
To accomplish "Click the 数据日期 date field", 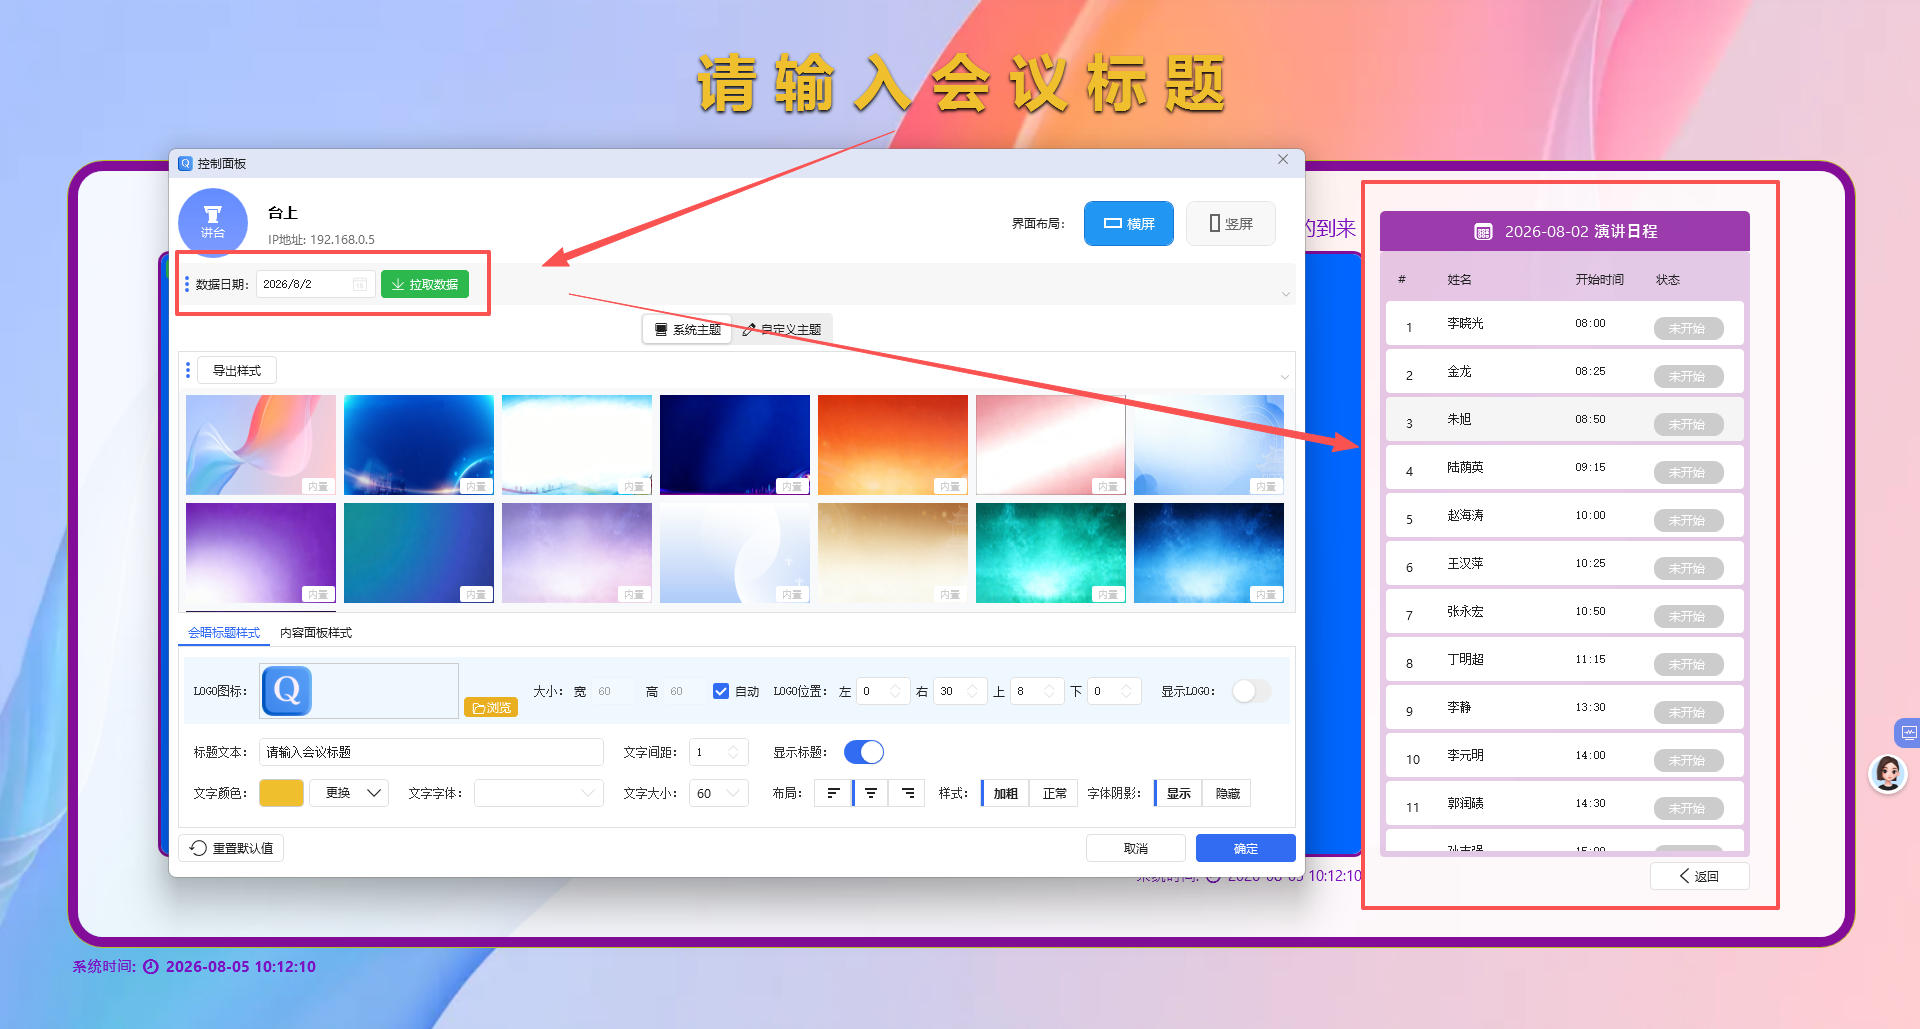I will [x=316, y=285].
